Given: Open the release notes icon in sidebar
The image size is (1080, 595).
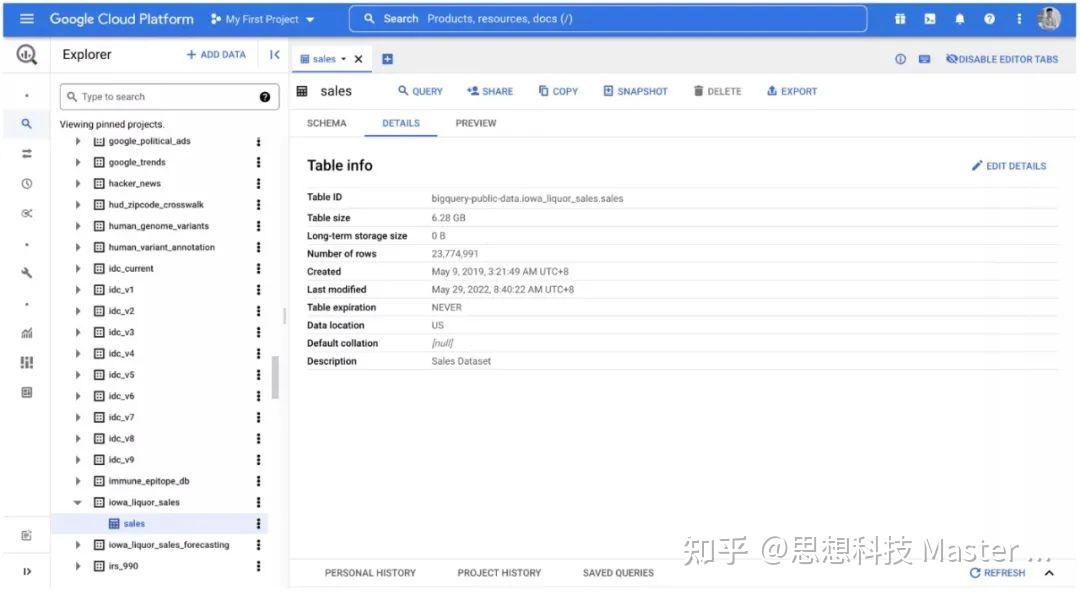Looking at the screenshot, I should (26, 536).
